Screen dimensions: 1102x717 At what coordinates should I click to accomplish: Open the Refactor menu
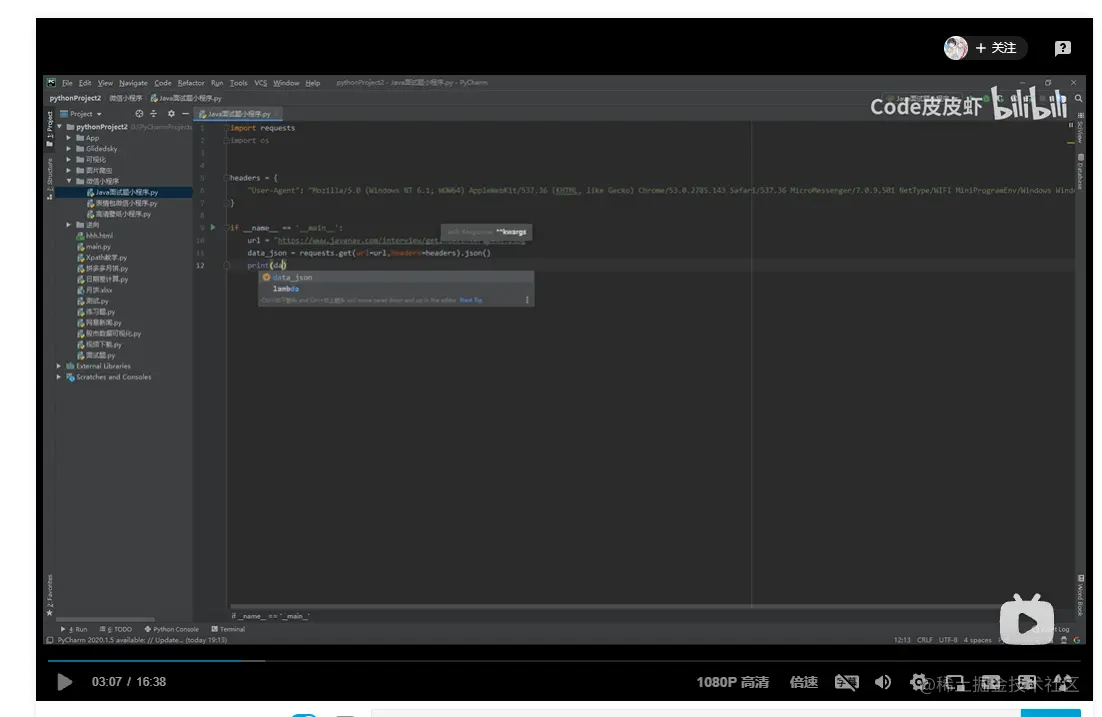click(190, 83)
